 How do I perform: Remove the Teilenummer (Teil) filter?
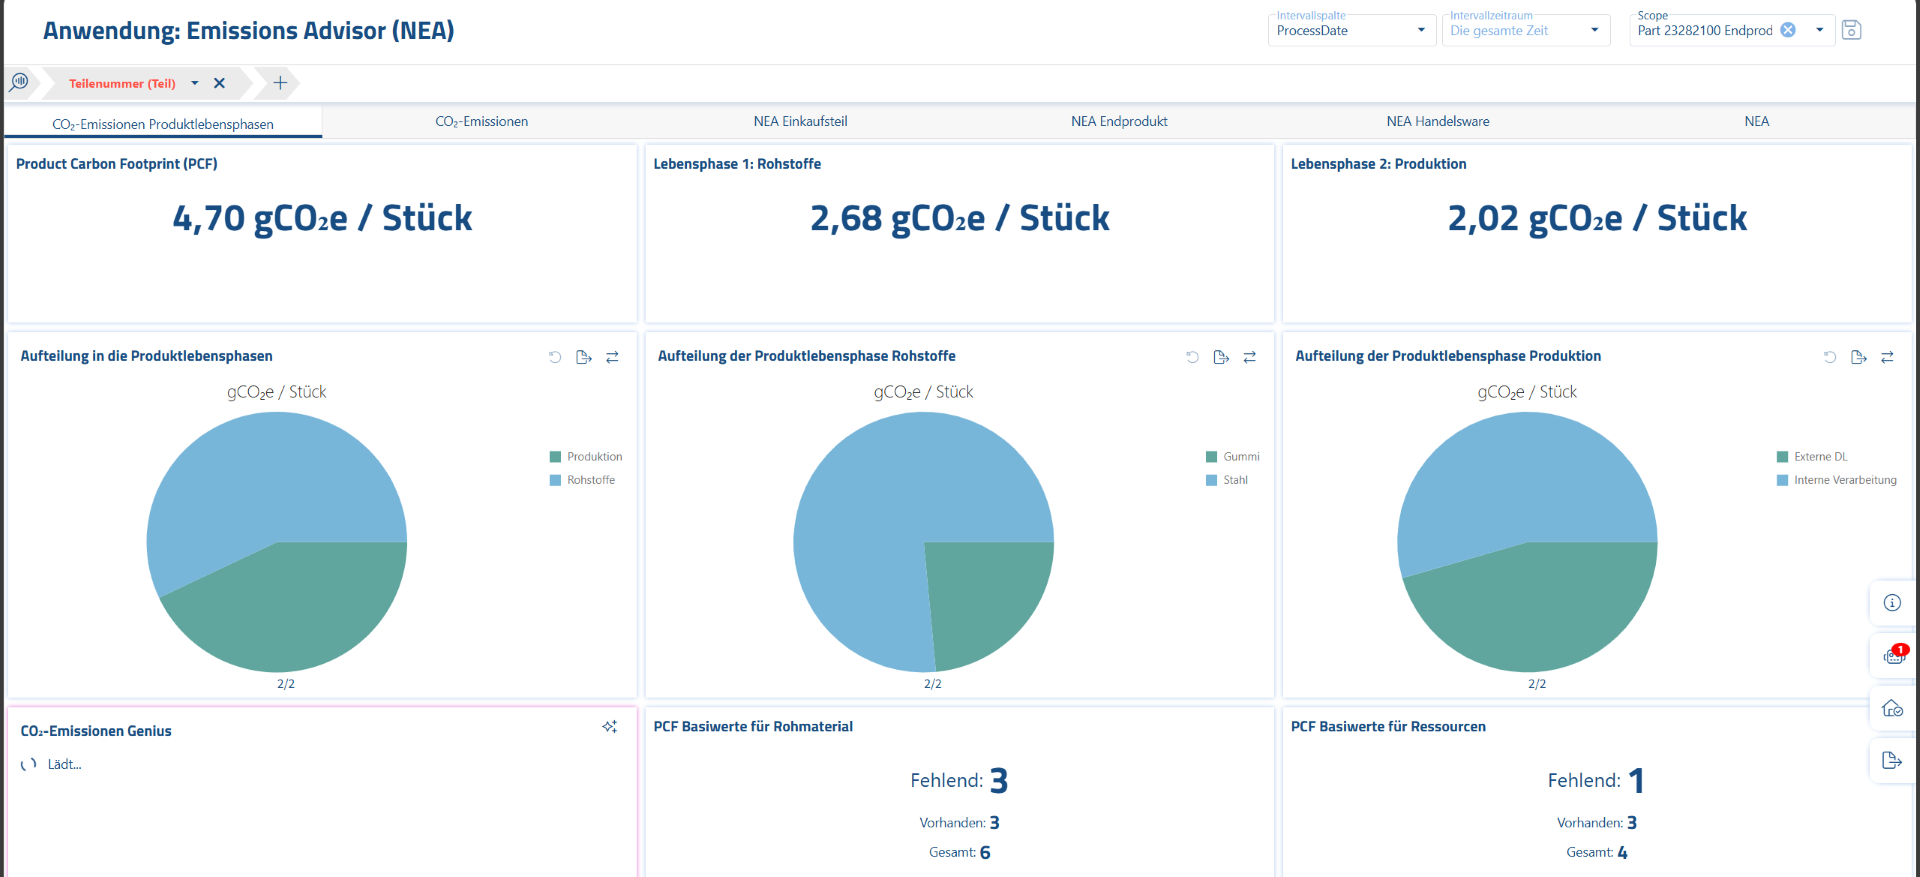220,83
